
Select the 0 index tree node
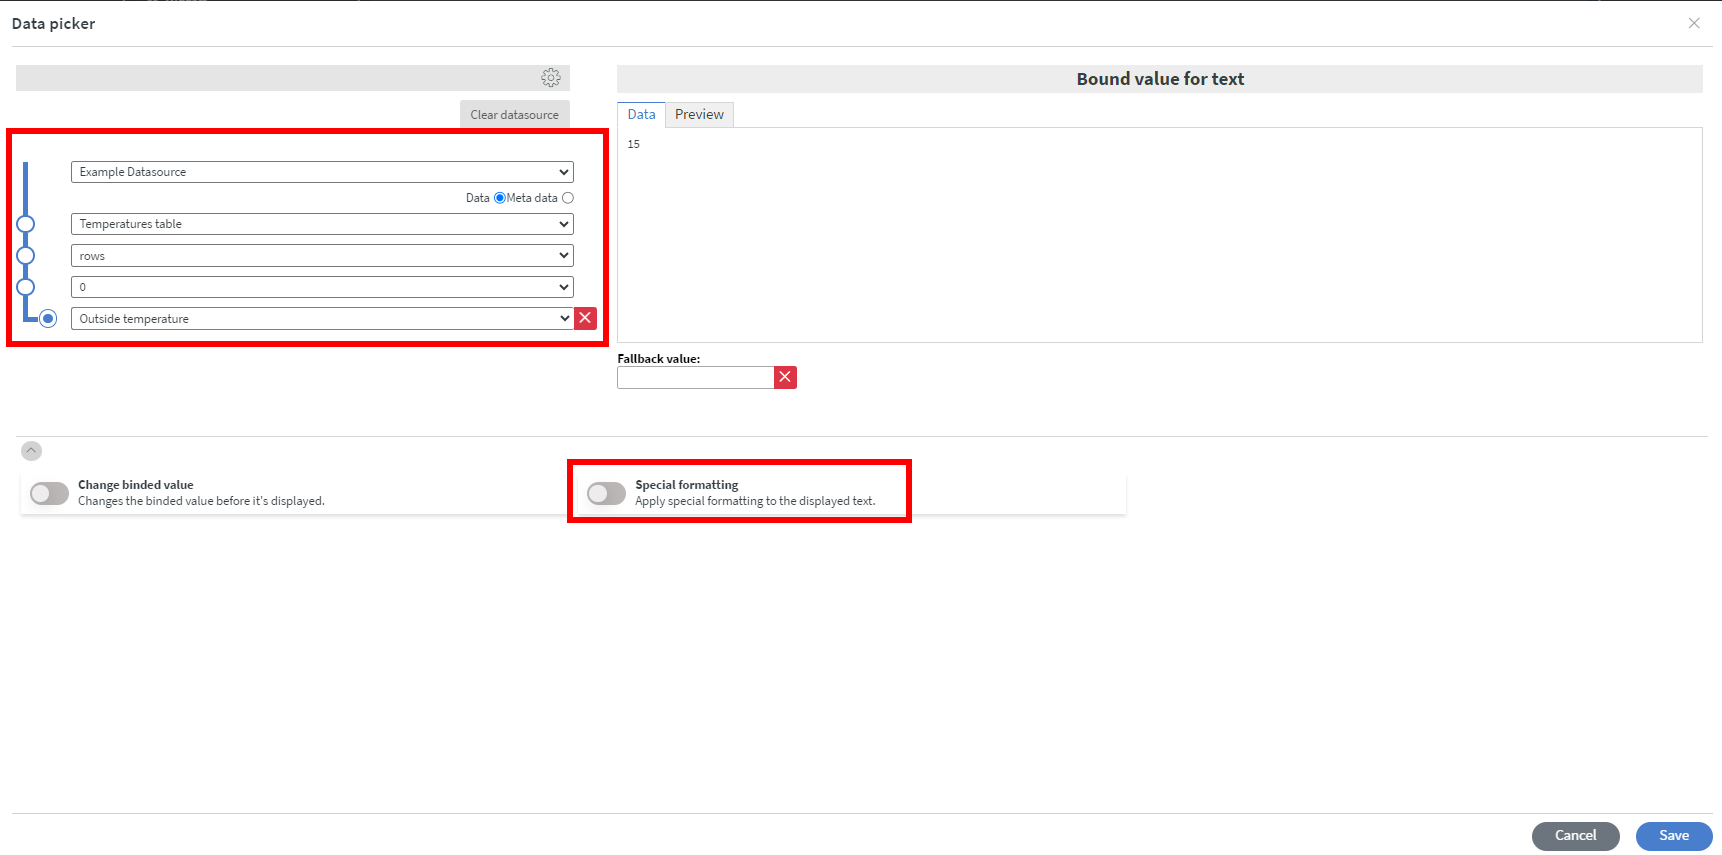(x=26, y=287)
